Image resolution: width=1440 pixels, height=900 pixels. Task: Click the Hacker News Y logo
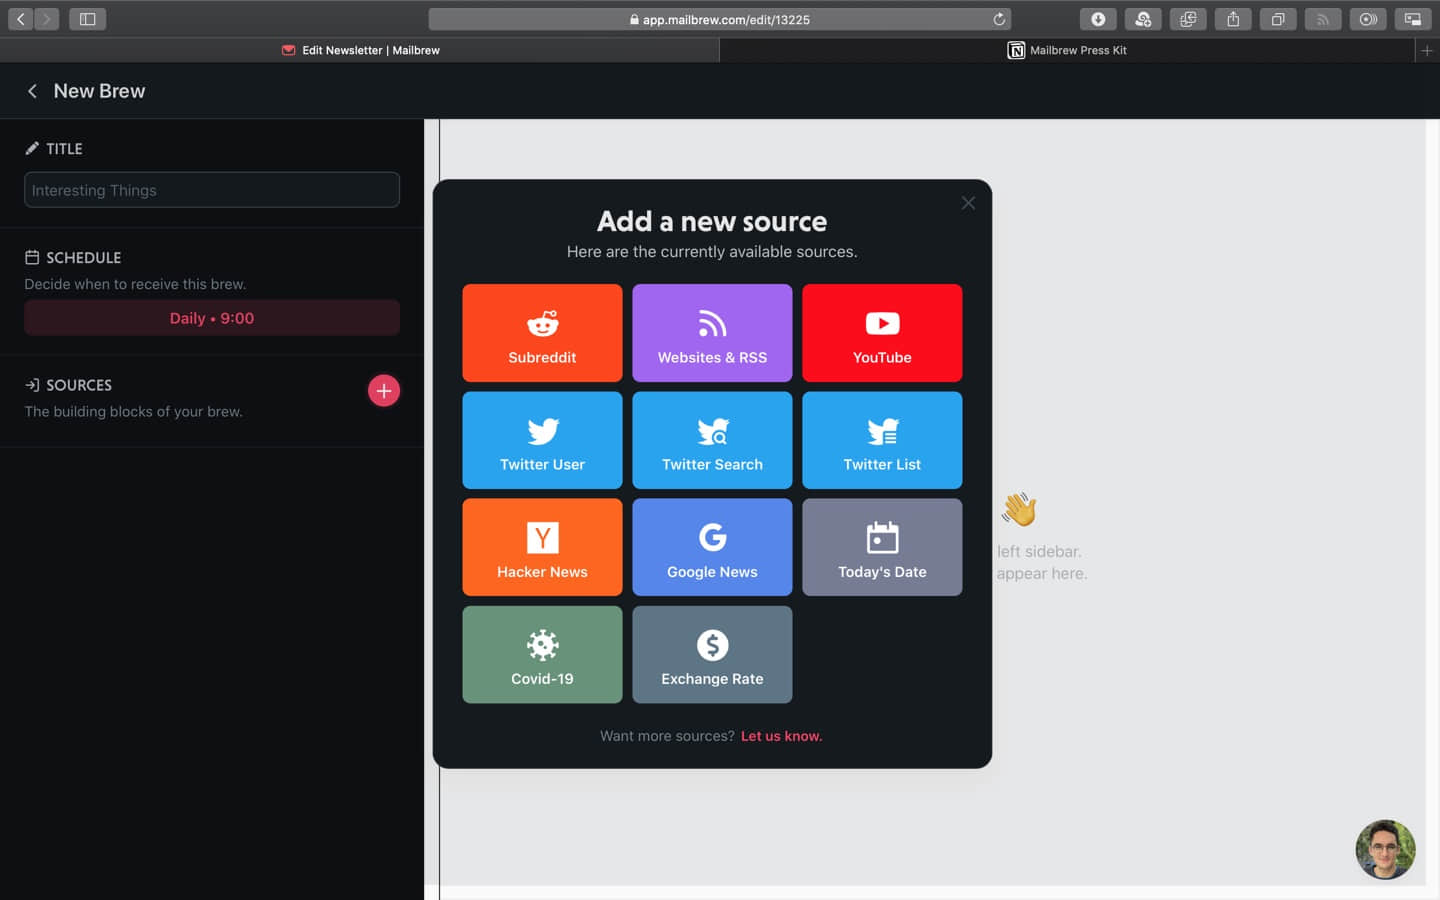coord(542,538)
